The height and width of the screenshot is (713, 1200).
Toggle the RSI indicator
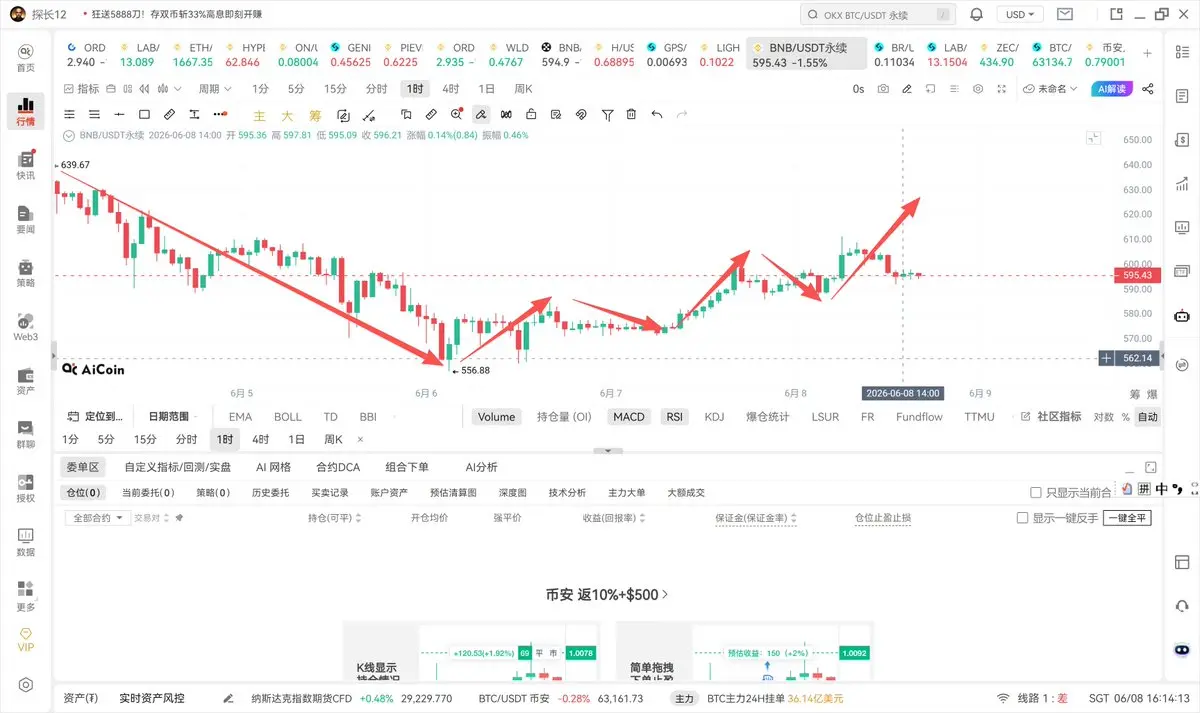[x=675, y=417]
